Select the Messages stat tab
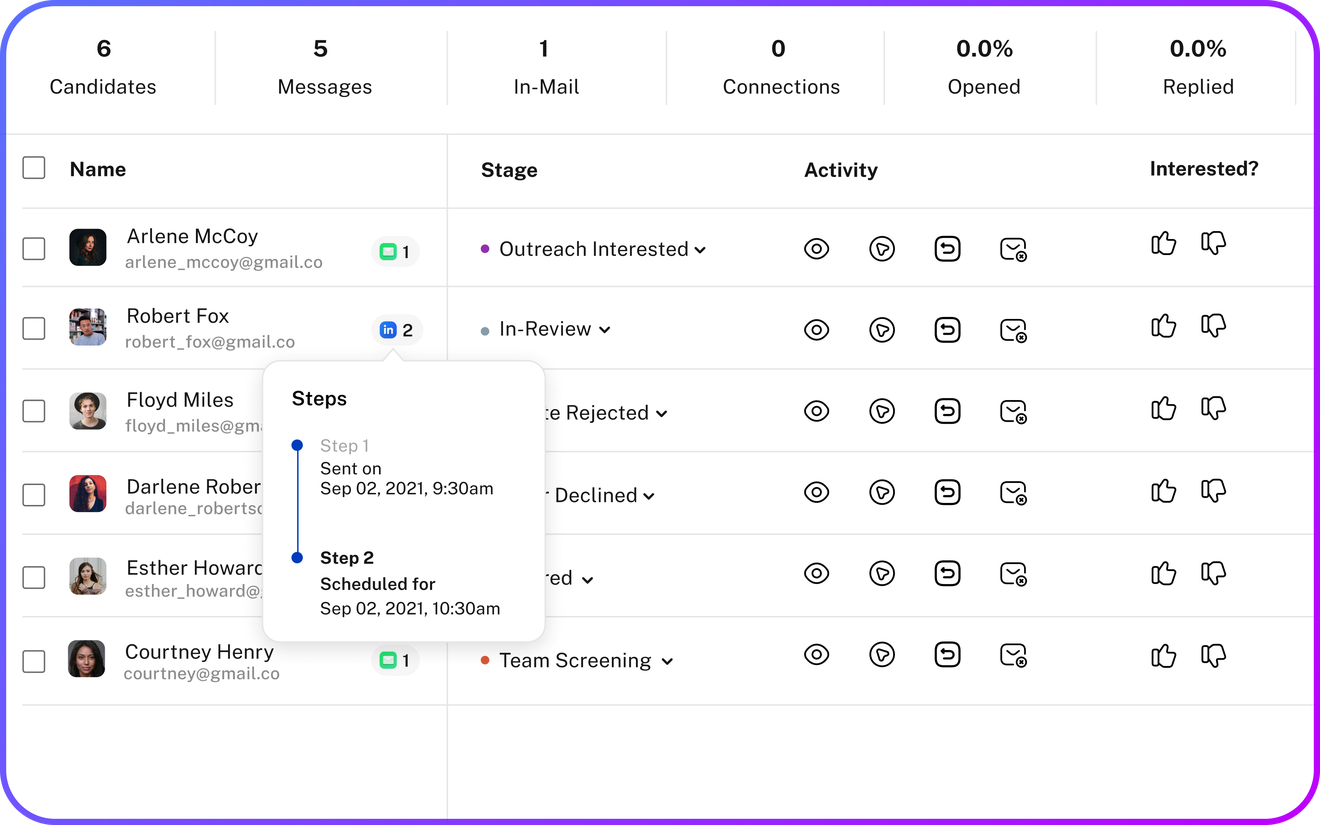The image size is (1320, 825). point(324,67)
